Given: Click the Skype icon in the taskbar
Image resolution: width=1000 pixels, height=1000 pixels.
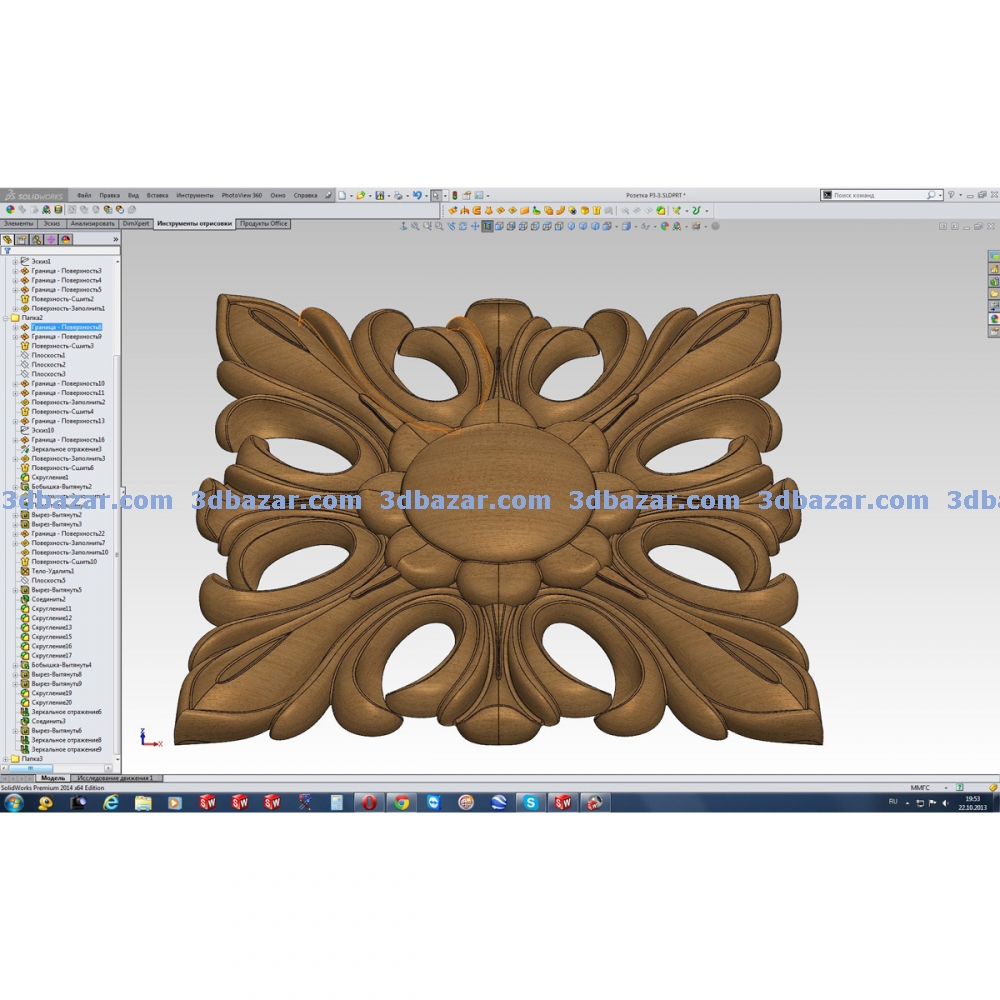Looking at the screenshot, I should tap(530, 802).
